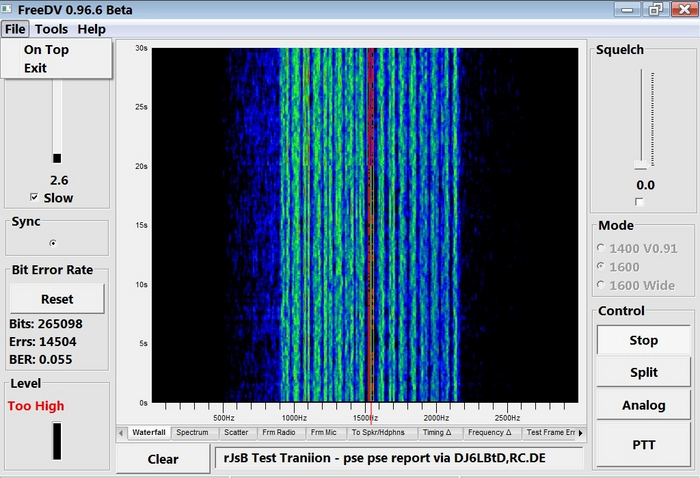Activate the PTT button
700x478 pixels.
tap(643, 445)
